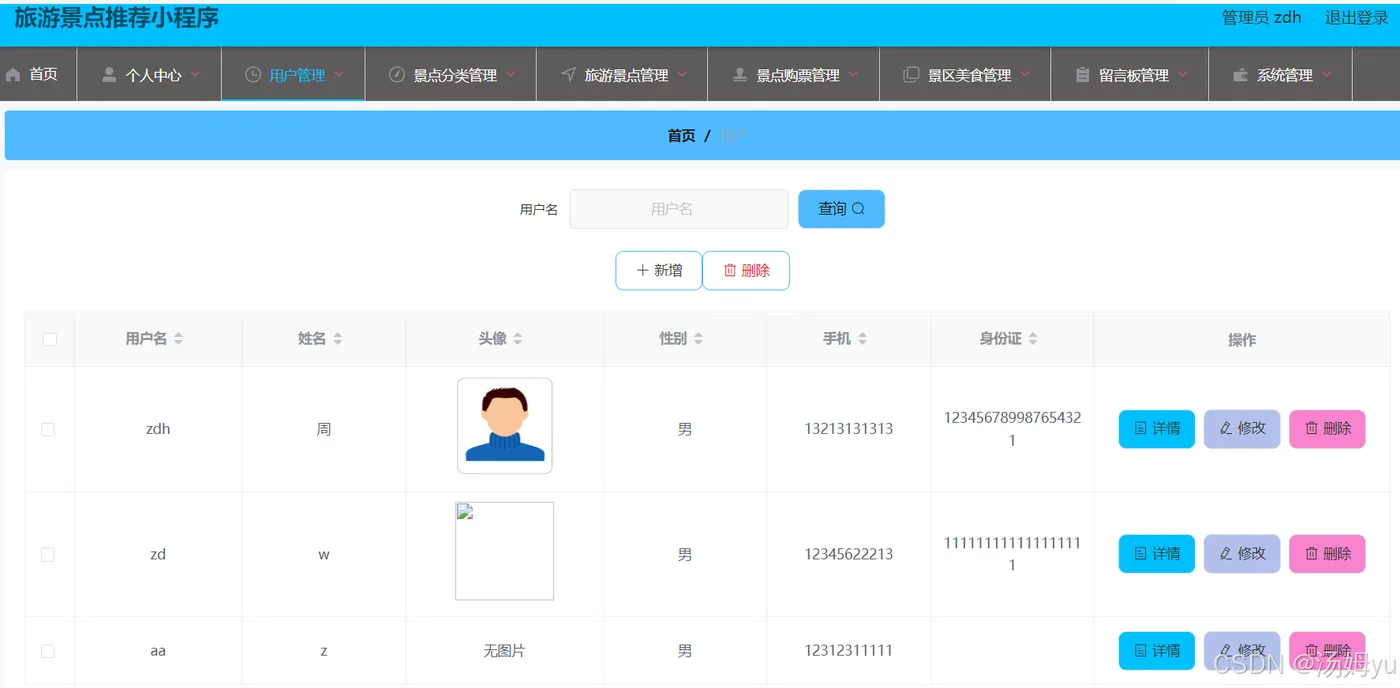The width and height of the screenshot is (1400, 688).
Task: Expand the 景点购票管理 dropdown arrow
Action: click(853, 74)
